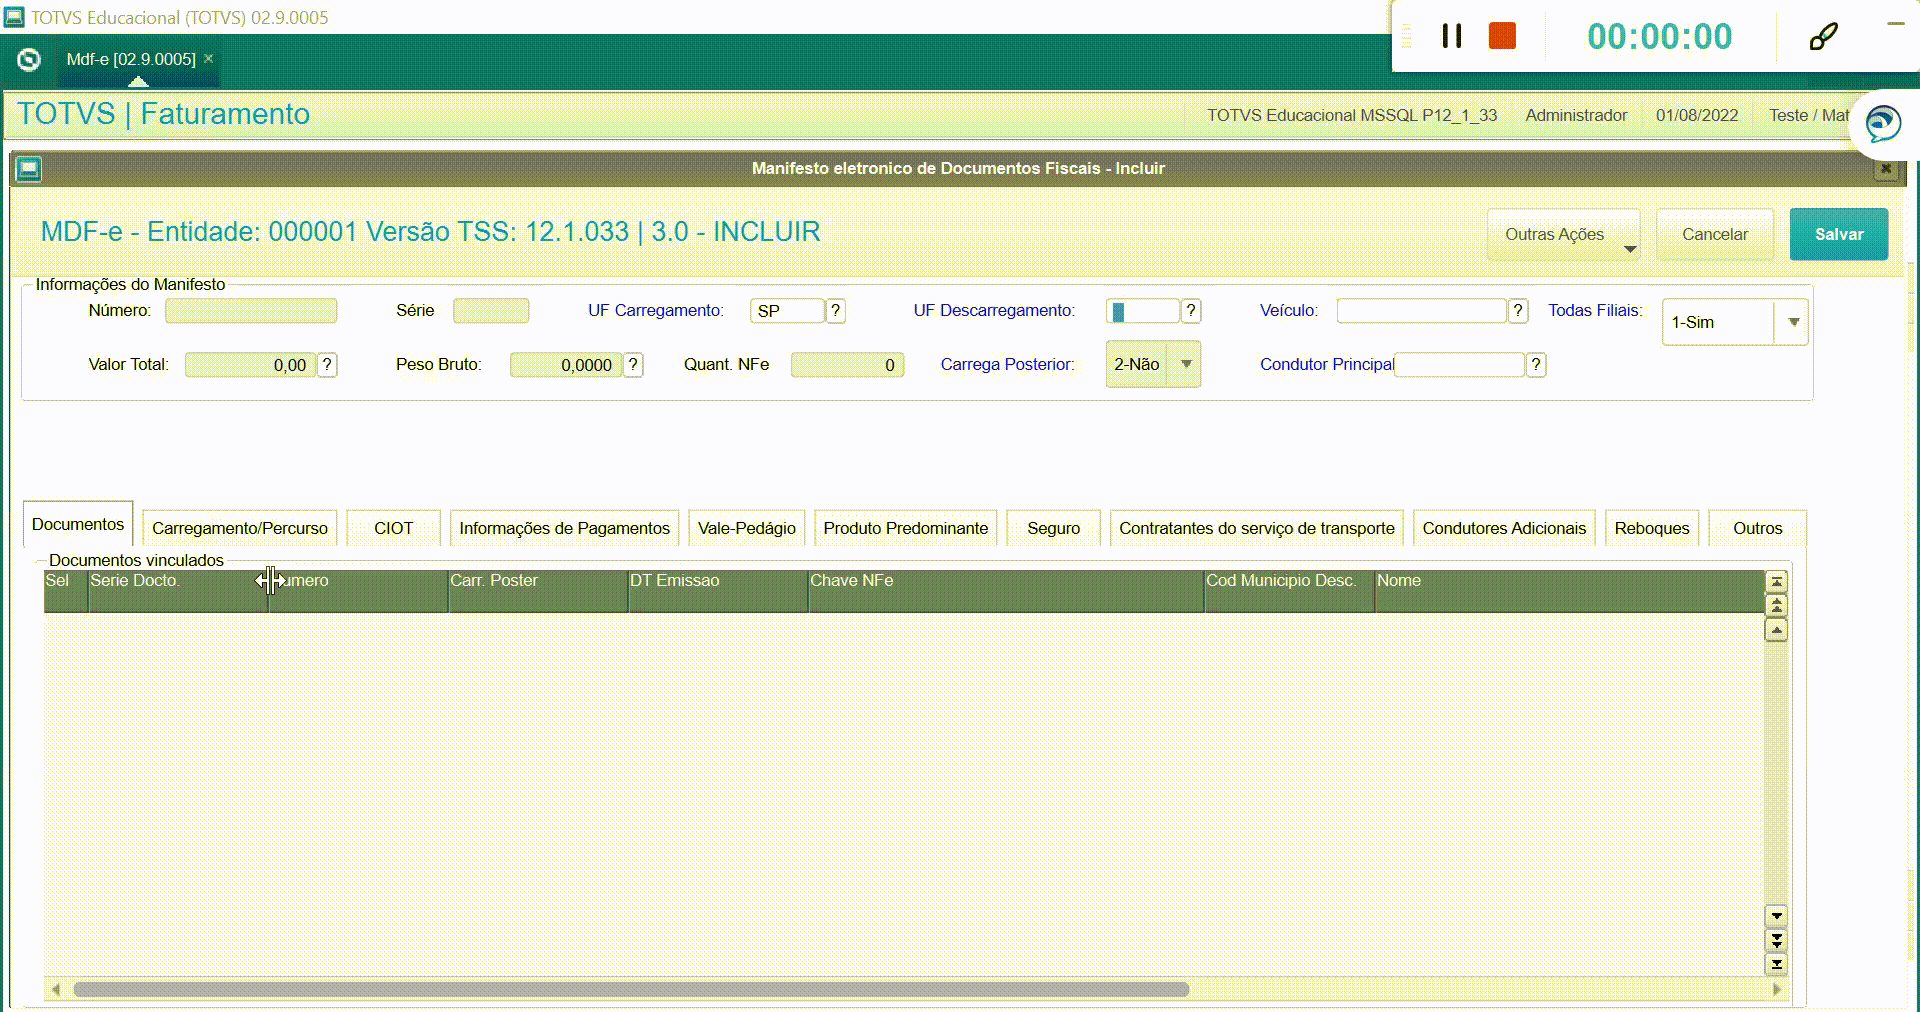Switch to the Outros tab
This screenshot has height=1012, width=1920.
click(x=1757, y=528)
